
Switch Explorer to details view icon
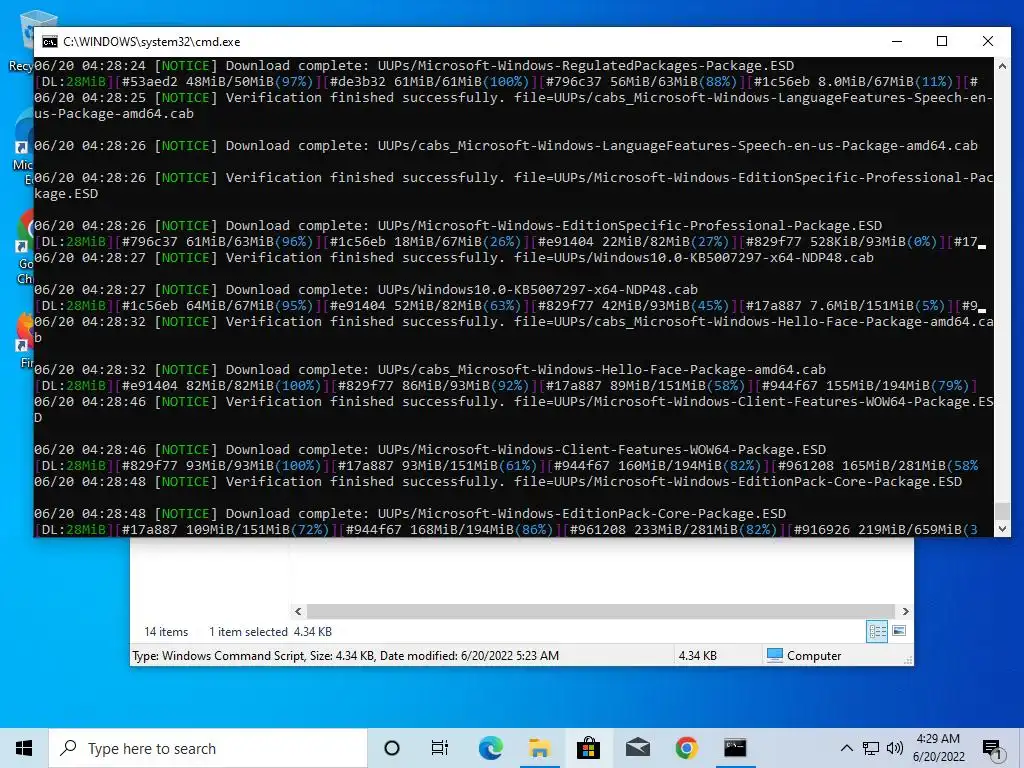tap(877, 631)
